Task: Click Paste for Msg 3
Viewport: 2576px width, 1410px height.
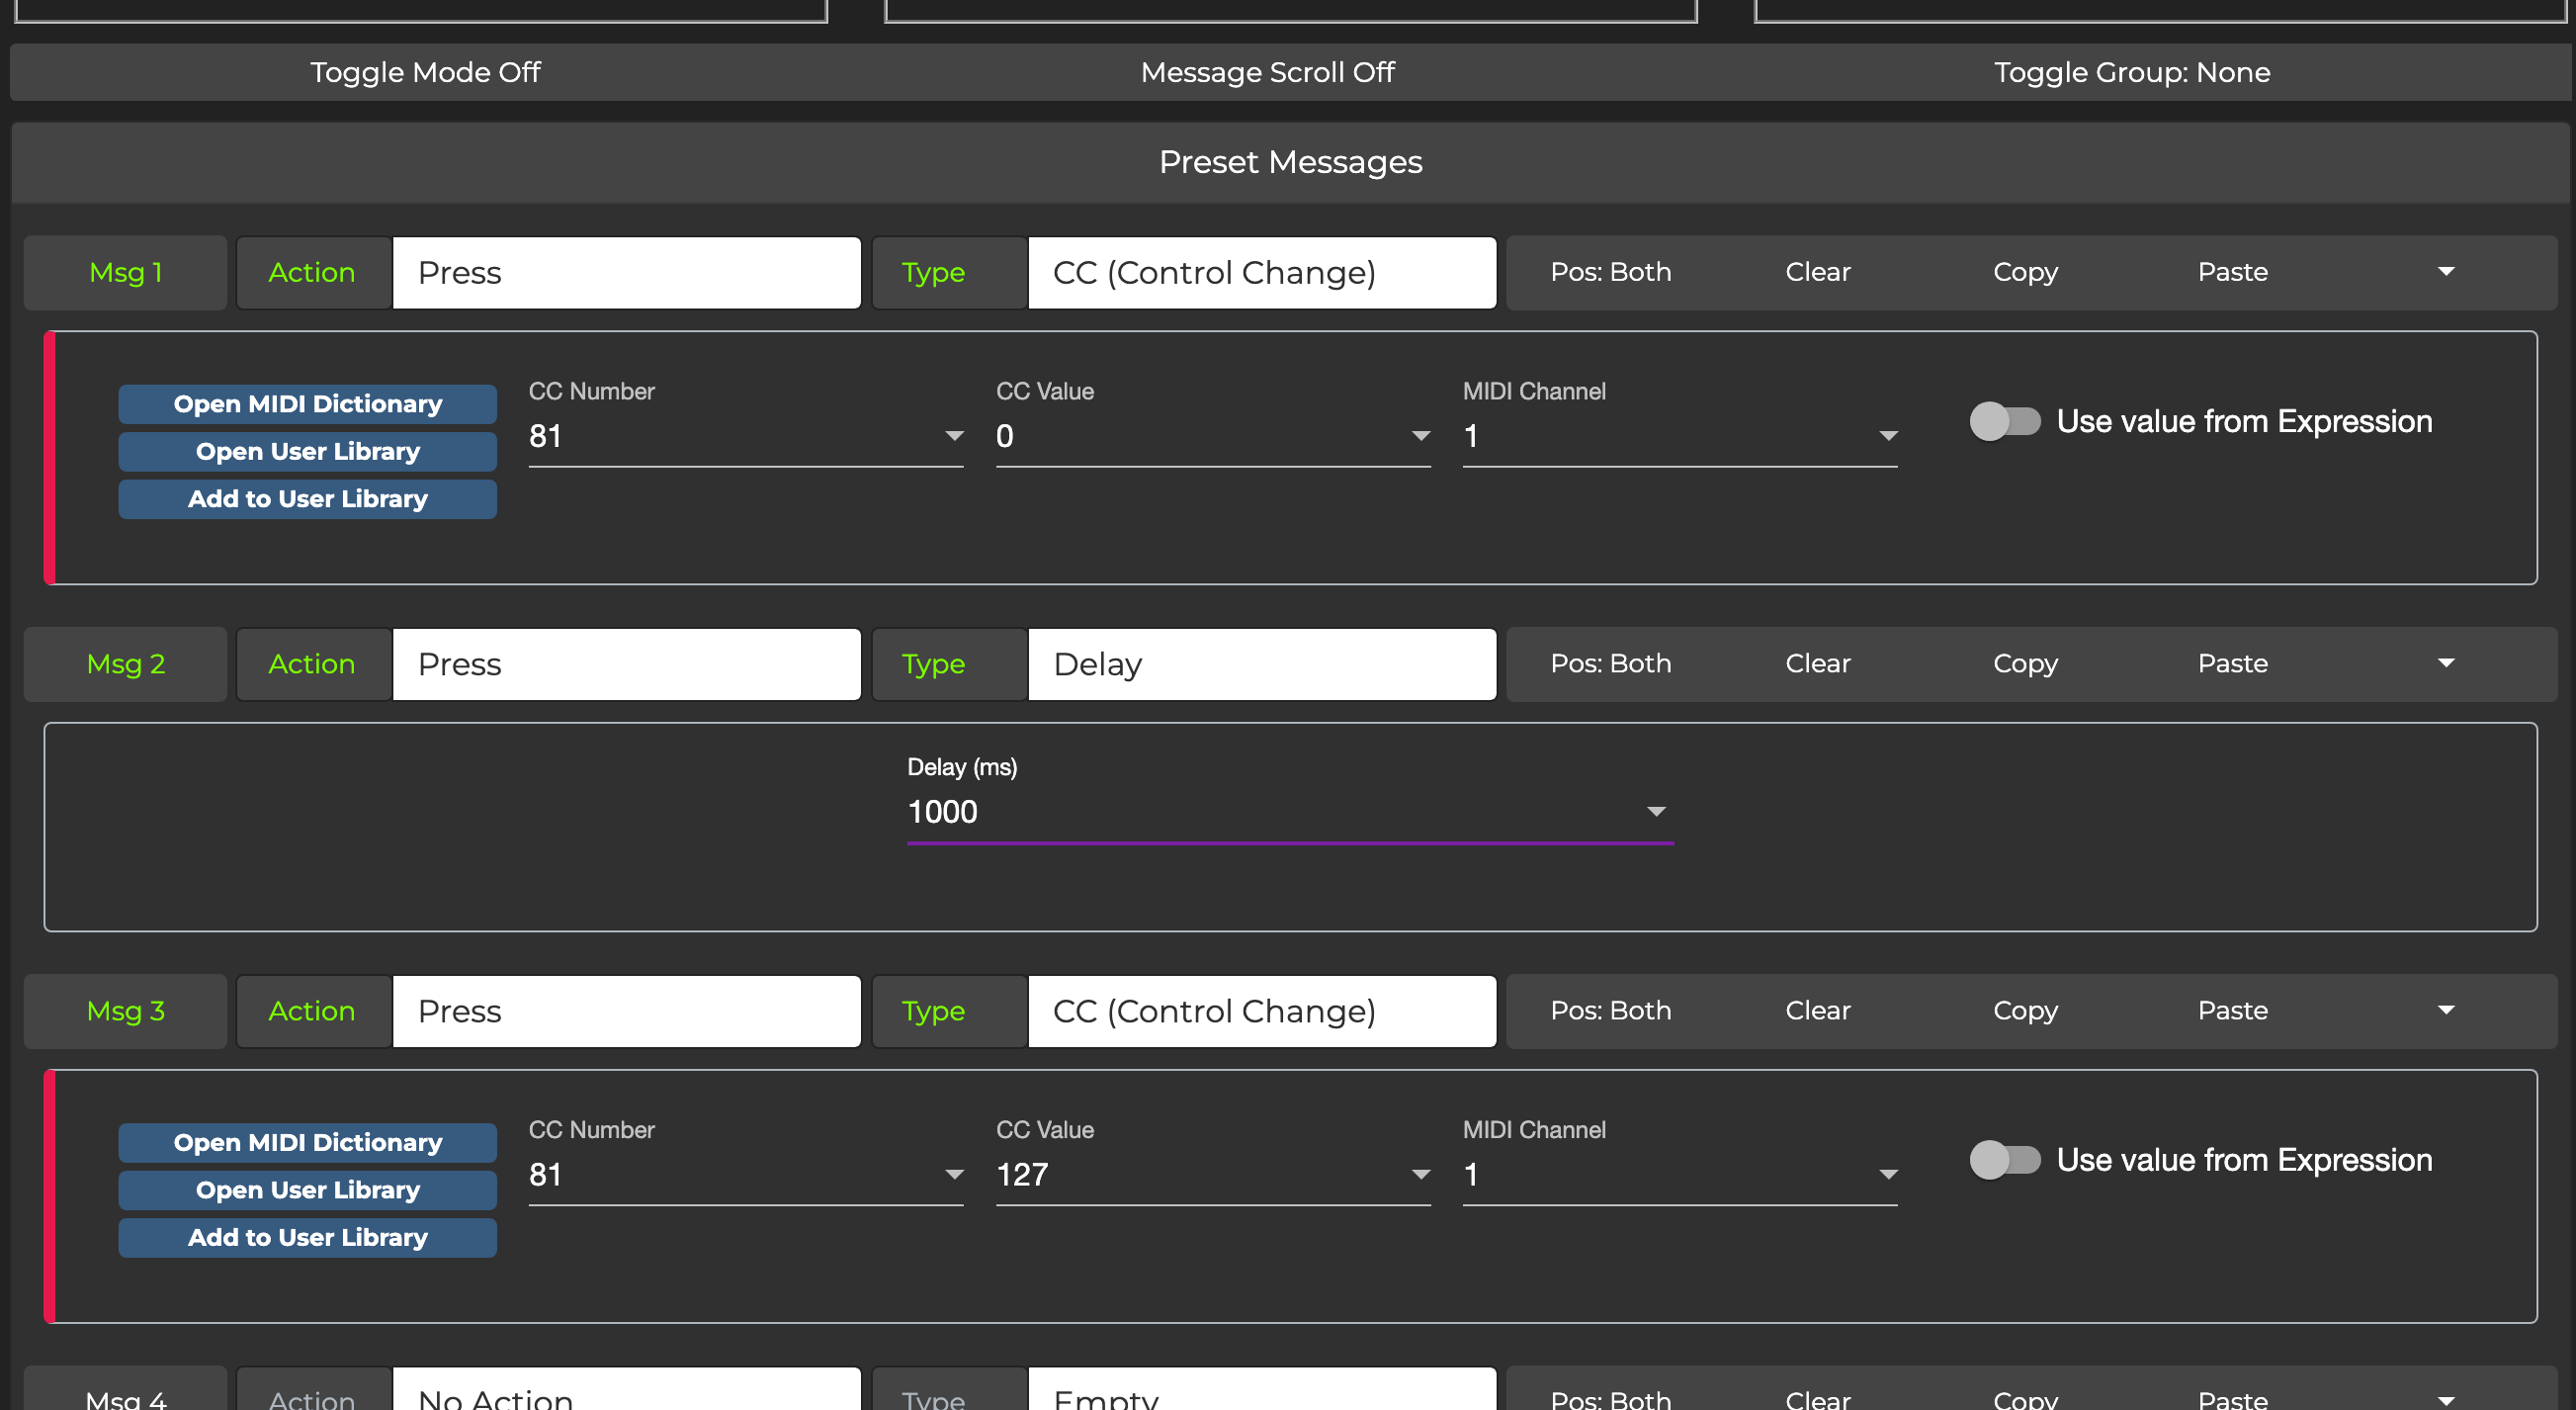Action: tap(2232, 1010)
